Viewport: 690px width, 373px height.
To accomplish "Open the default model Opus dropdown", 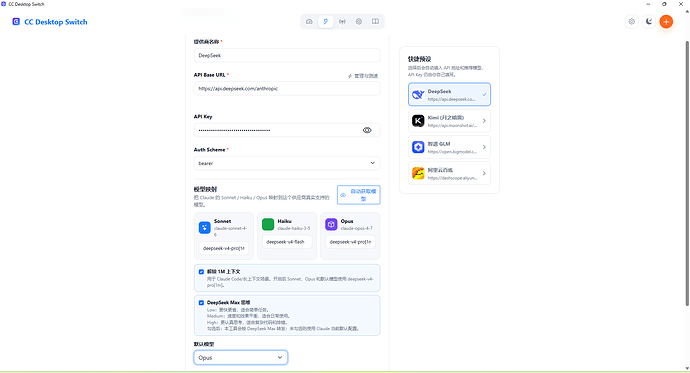I will tap(241, 358).
